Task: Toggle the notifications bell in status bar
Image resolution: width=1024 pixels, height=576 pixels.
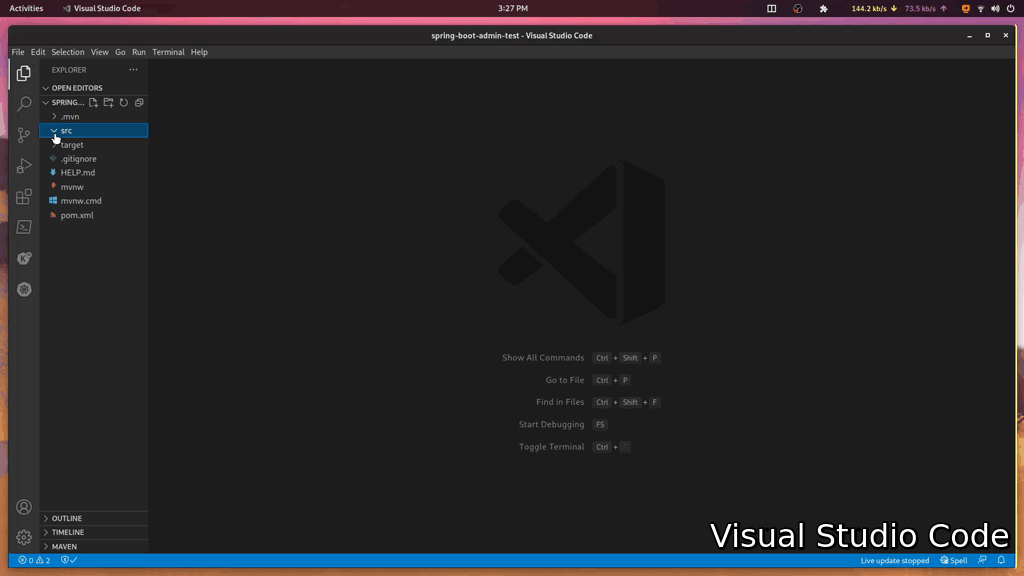Action: (x=1001, y=561)
